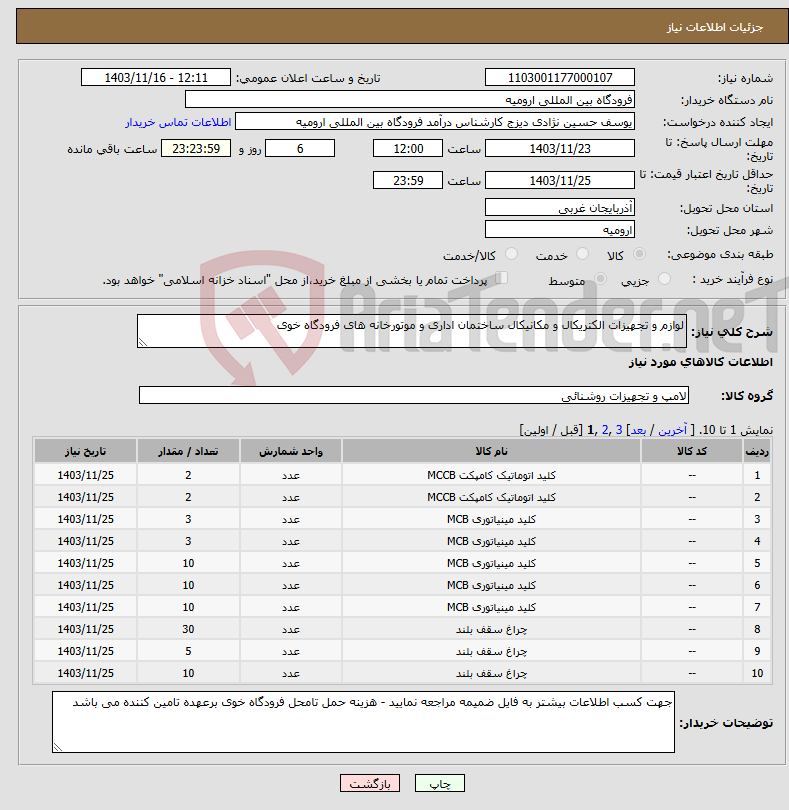Click the تاریخ نیاز column header
This screenshot has width=789, height=810.
click(x=85, y=451)
